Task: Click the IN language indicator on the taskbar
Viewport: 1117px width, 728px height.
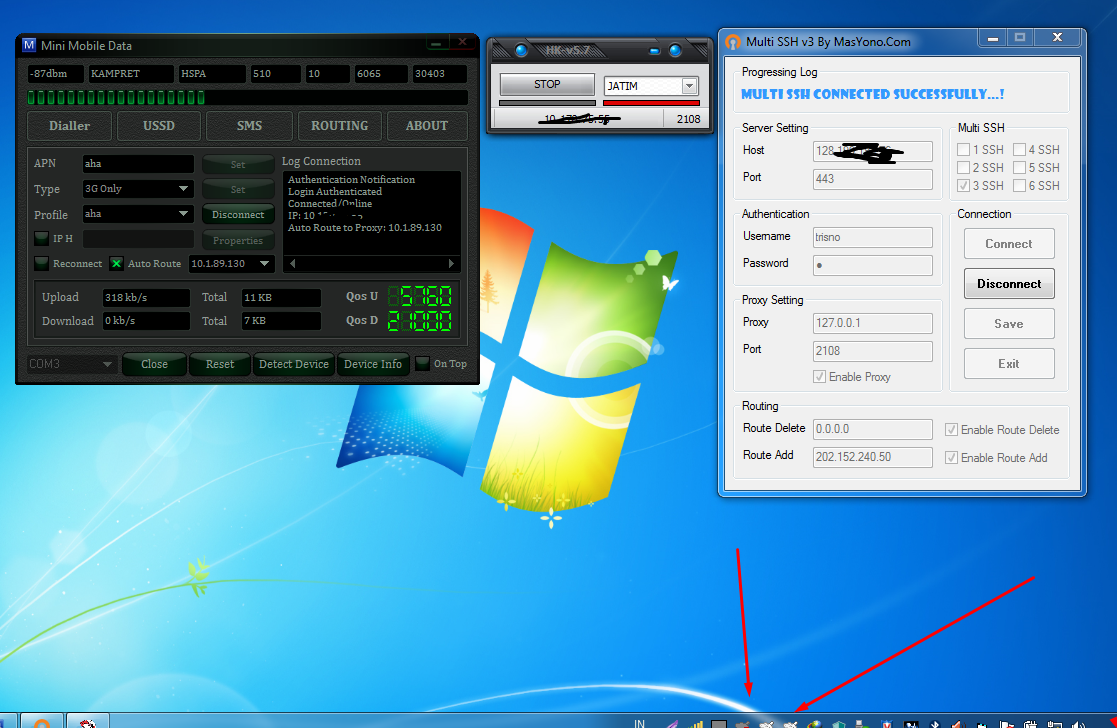Action: tap(639, 723)
